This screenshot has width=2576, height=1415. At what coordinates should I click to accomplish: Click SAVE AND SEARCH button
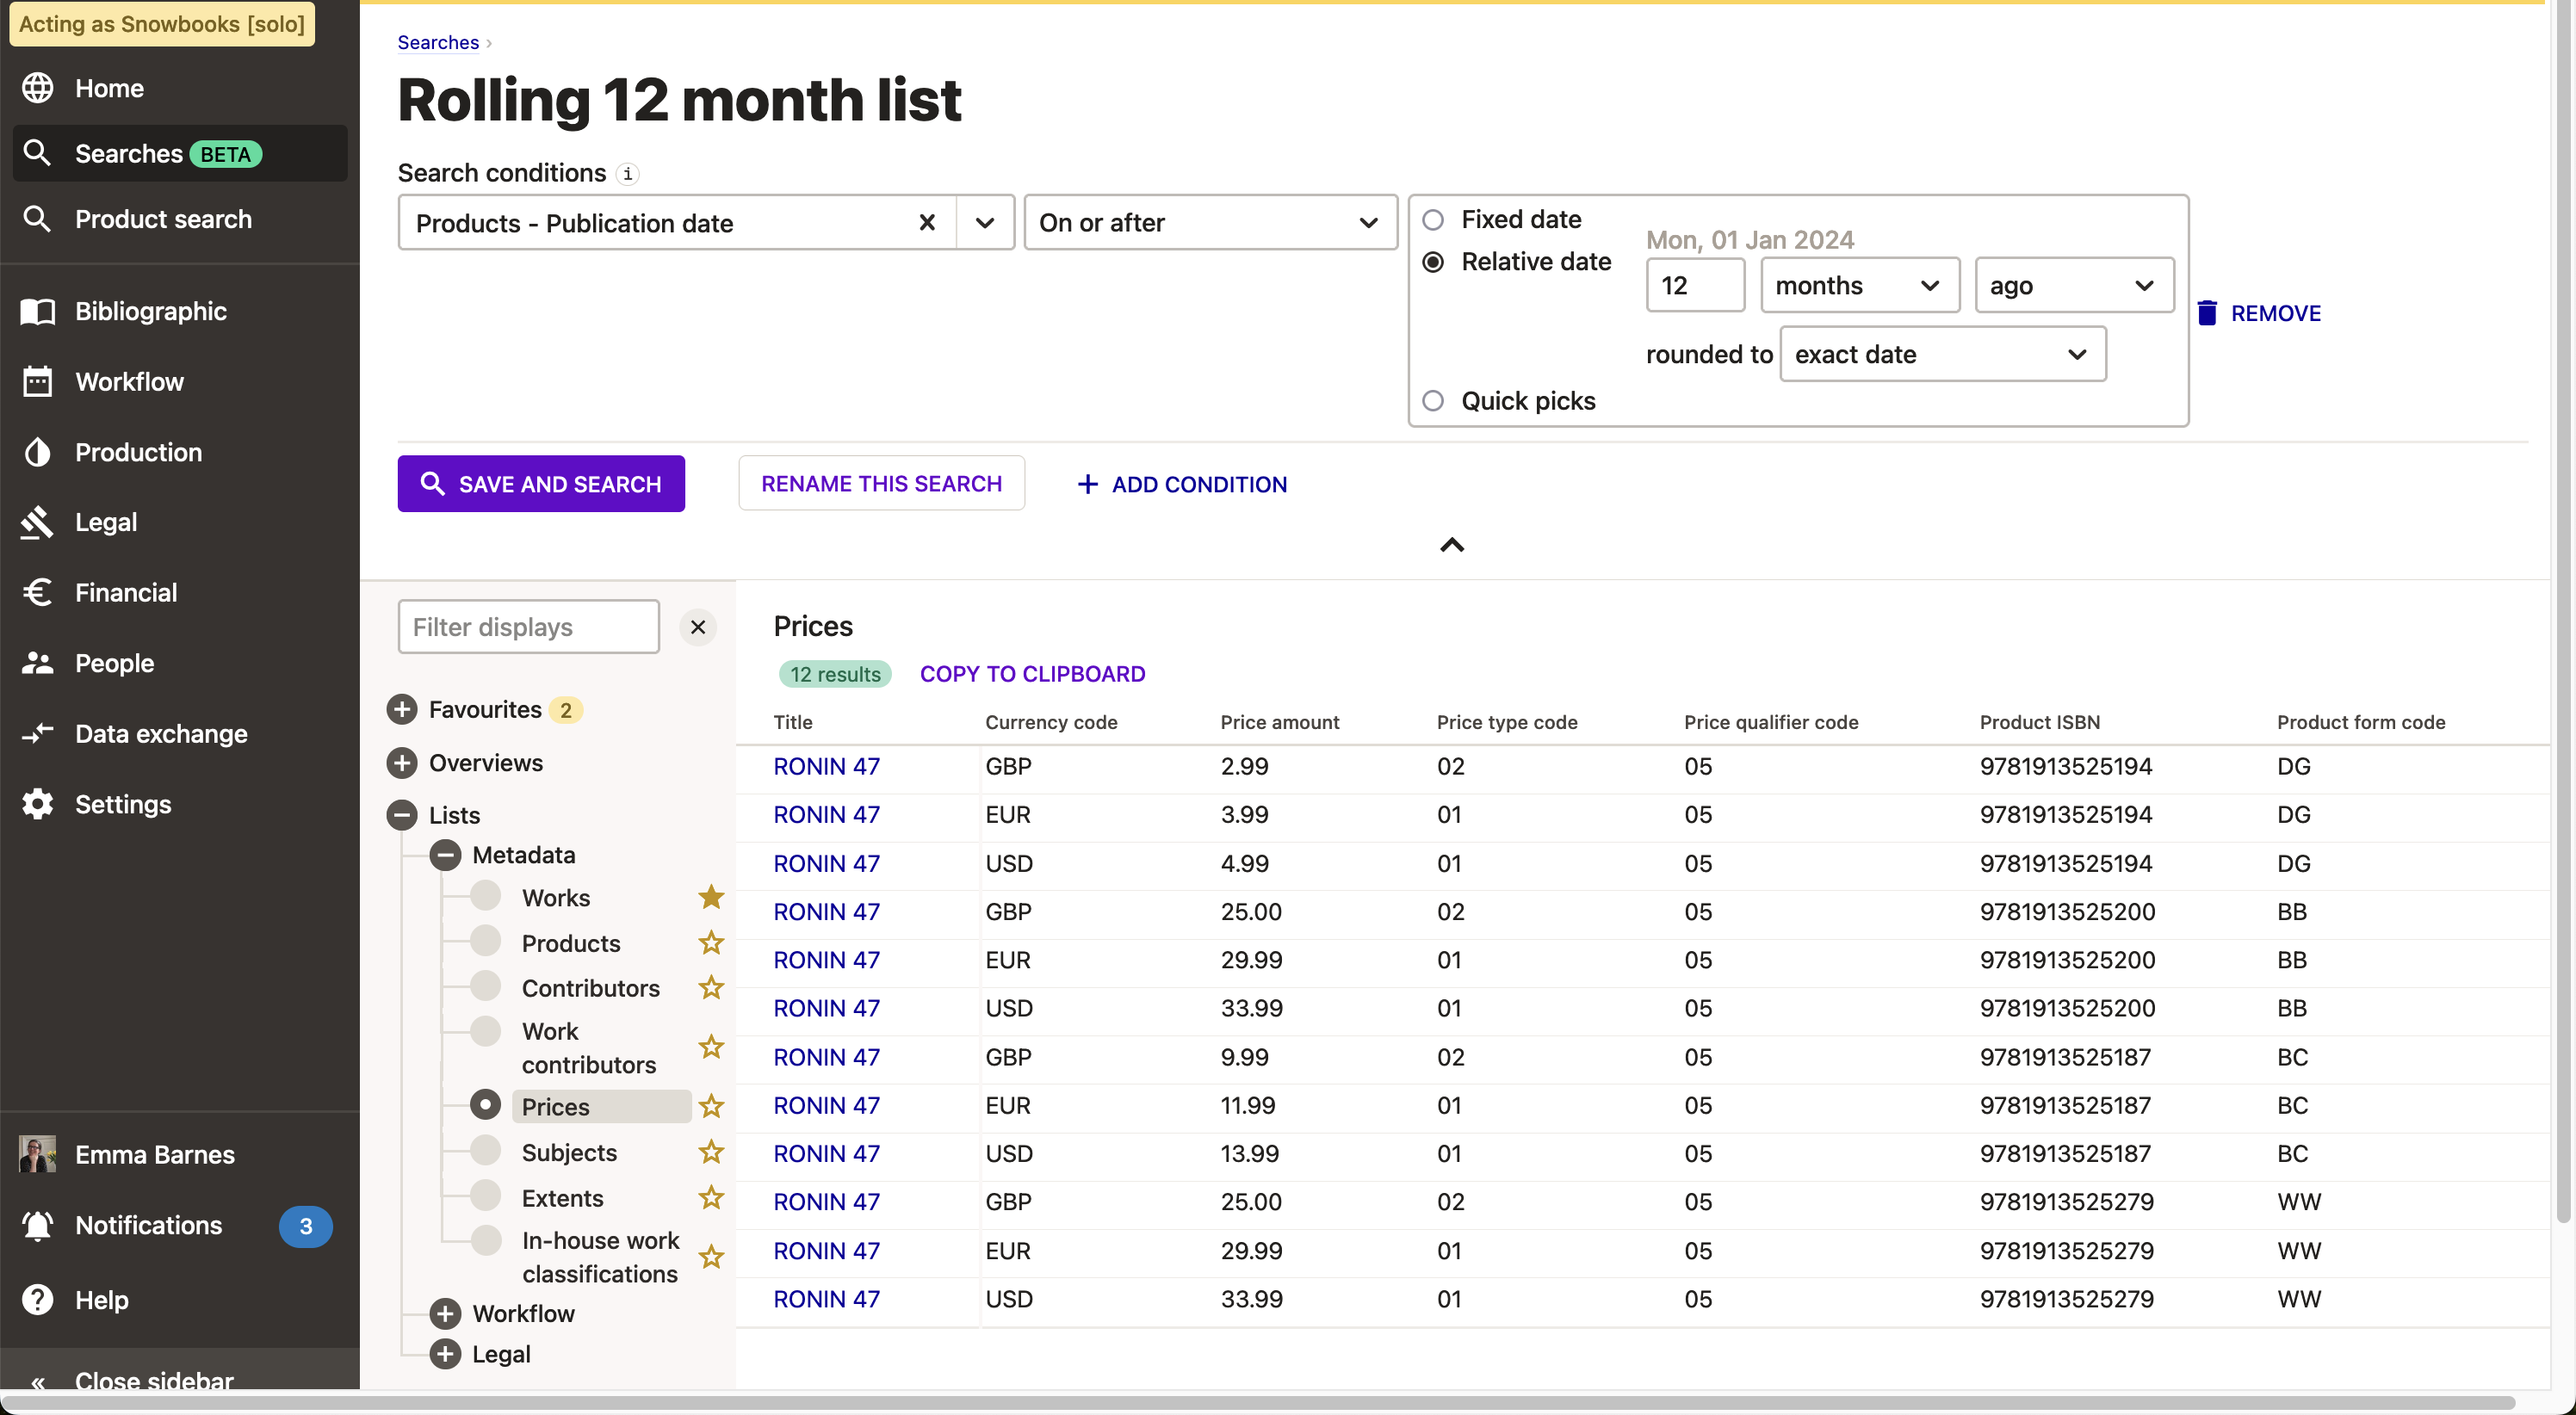541,483
